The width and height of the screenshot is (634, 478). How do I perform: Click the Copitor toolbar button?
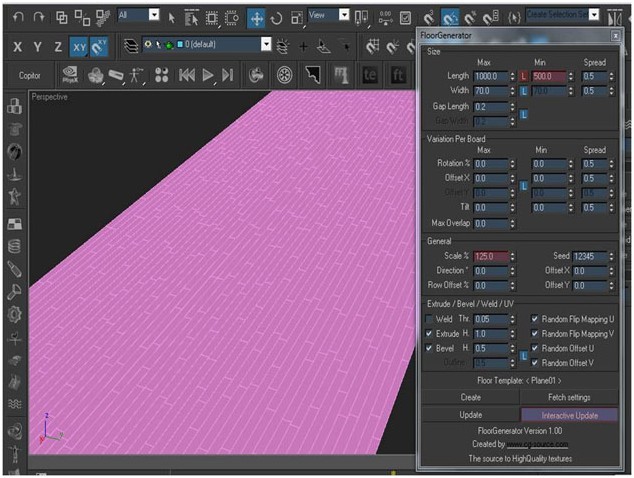pos(30,76)
